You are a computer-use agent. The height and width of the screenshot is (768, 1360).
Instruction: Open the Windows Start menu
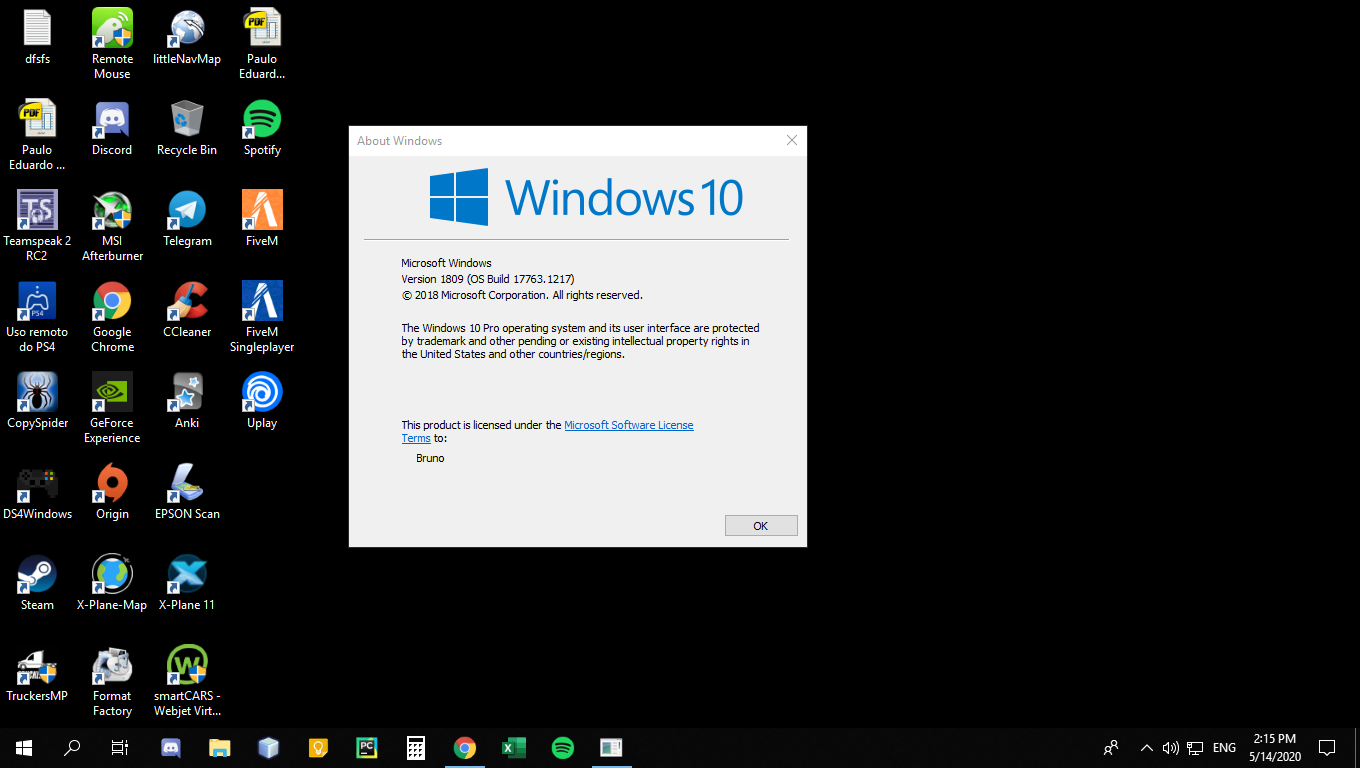(x=24, y=747)
